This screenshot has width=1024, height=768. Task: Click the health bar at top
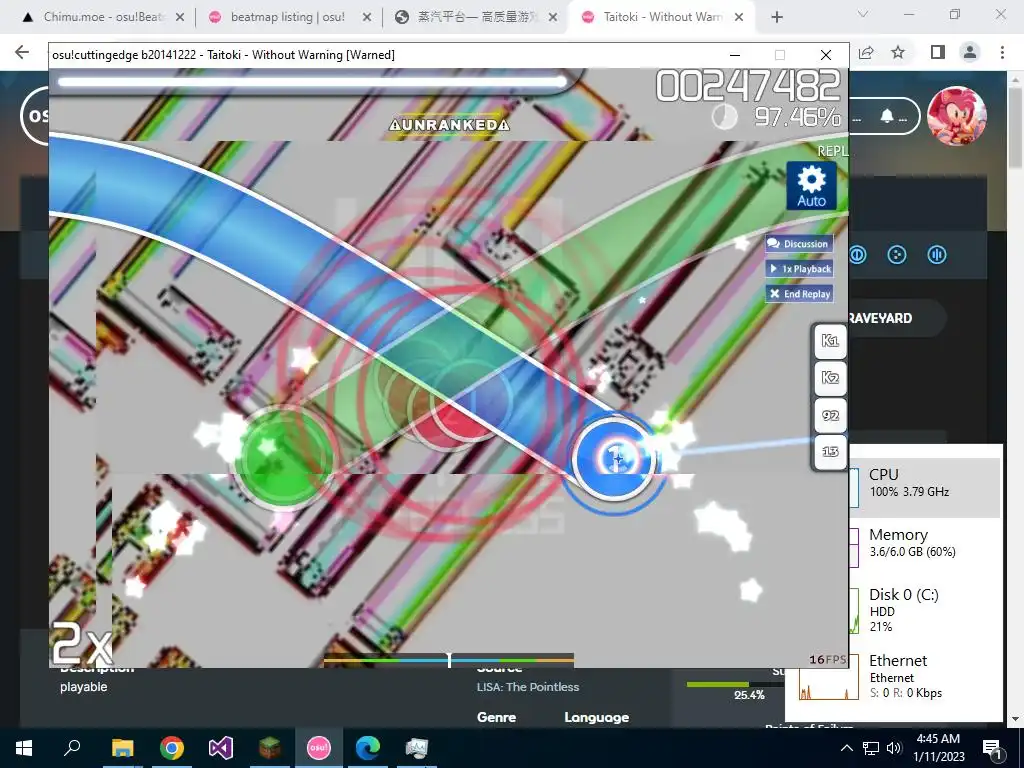pyautogui.click(x=312, y=82)
